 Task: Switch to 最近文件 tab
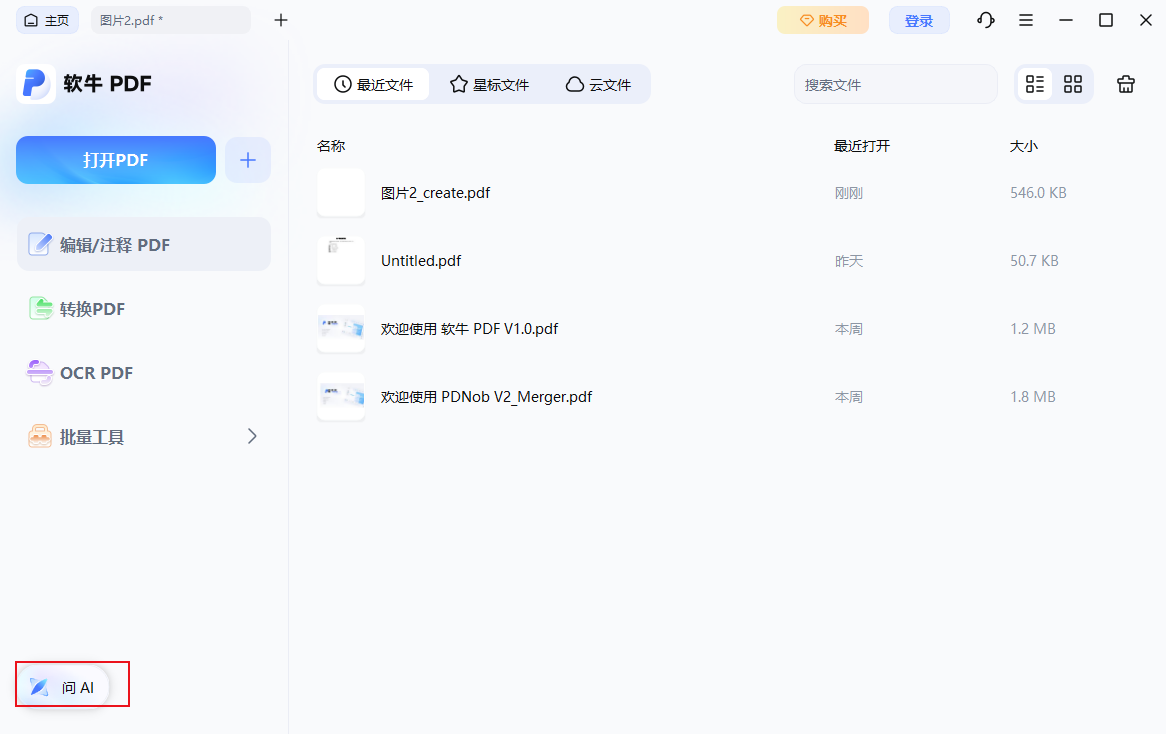pos(373,84)
